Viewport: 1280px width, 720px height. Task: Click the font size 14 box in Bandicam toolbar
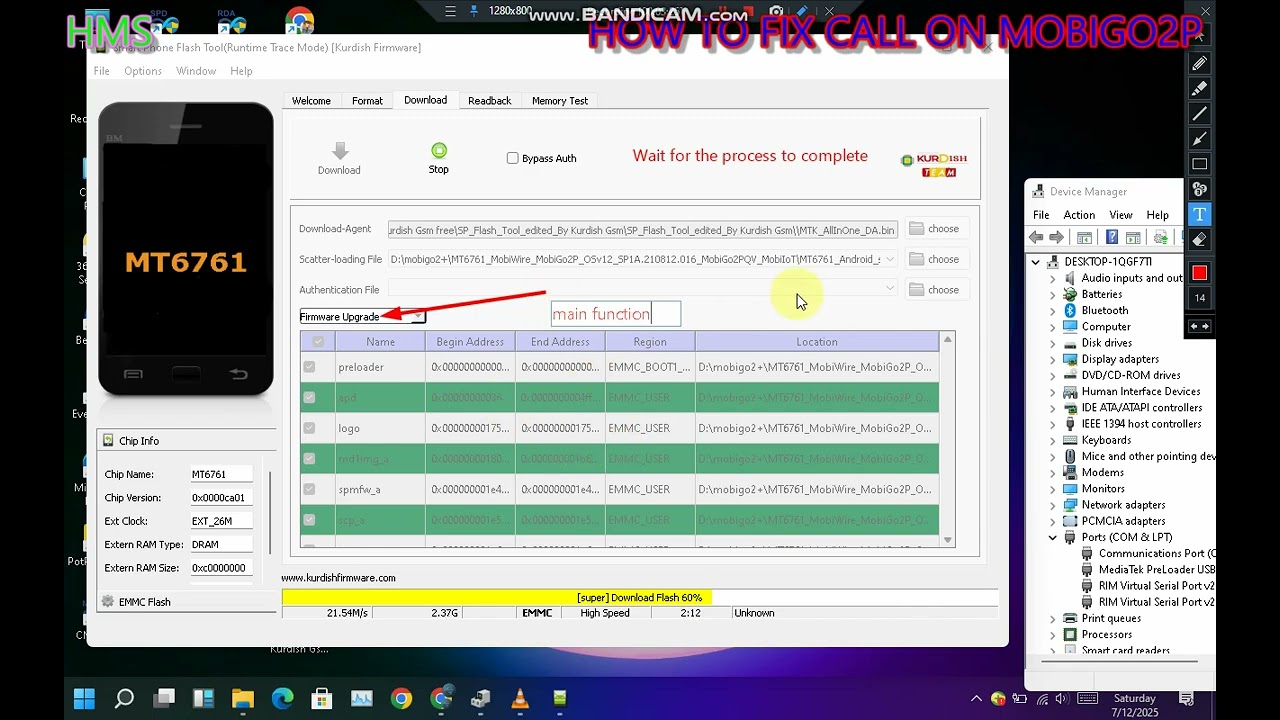[x=1200, y=298]
